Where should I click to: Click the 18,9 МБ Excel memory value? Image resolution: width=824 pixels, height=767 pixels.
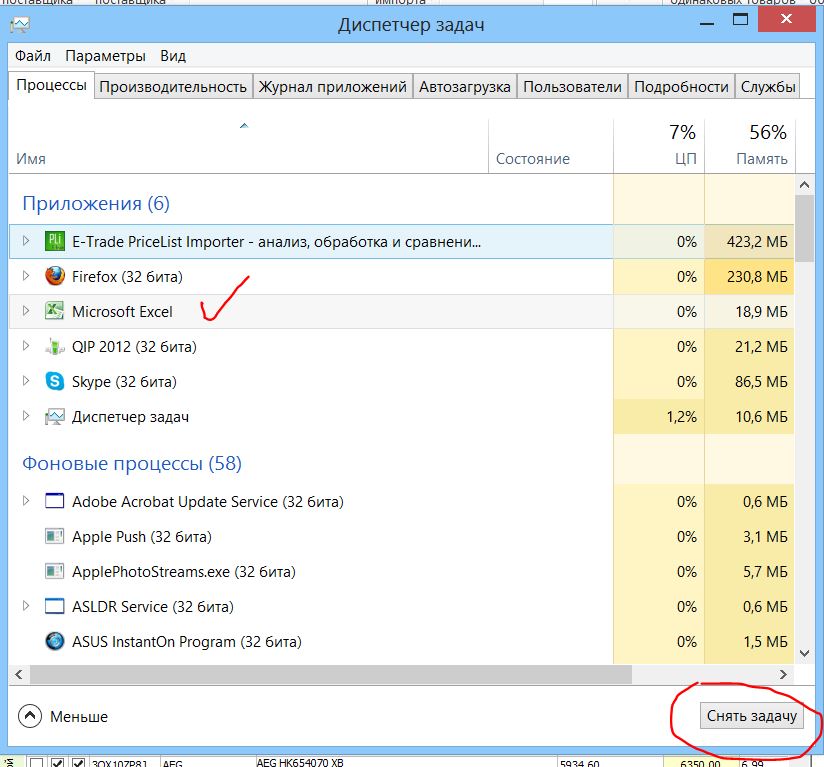point(761,312)
